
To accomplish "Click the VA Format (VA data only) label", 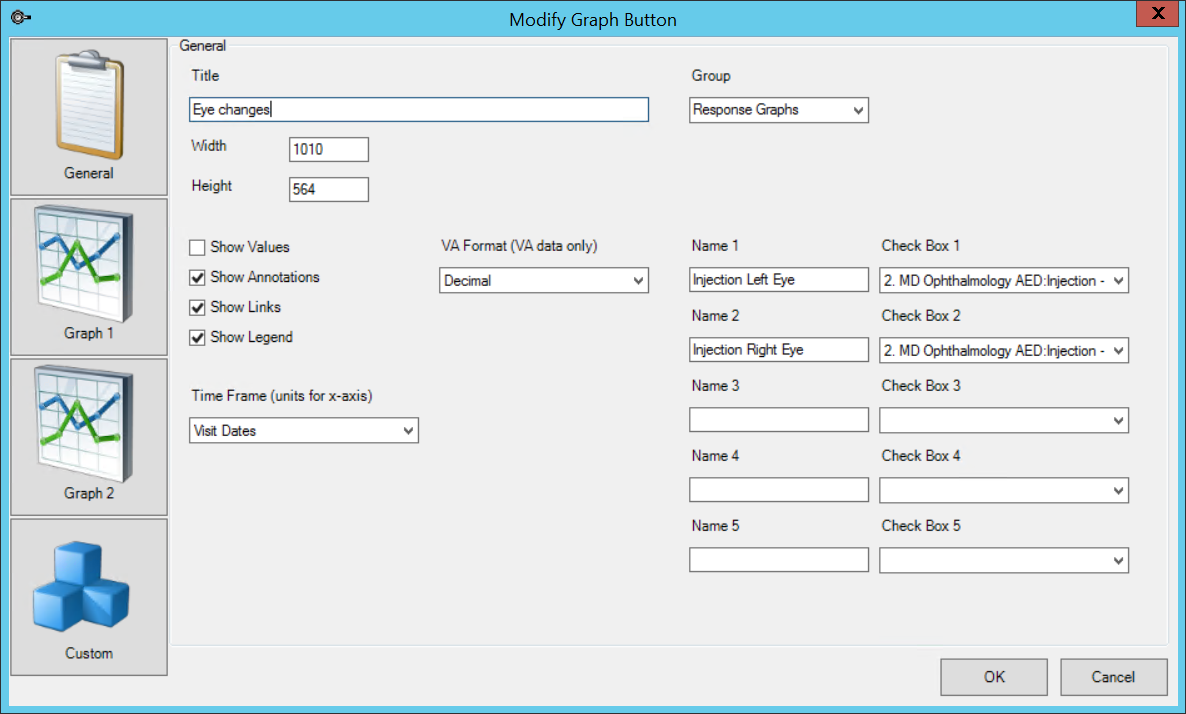I will click(519, 247).
